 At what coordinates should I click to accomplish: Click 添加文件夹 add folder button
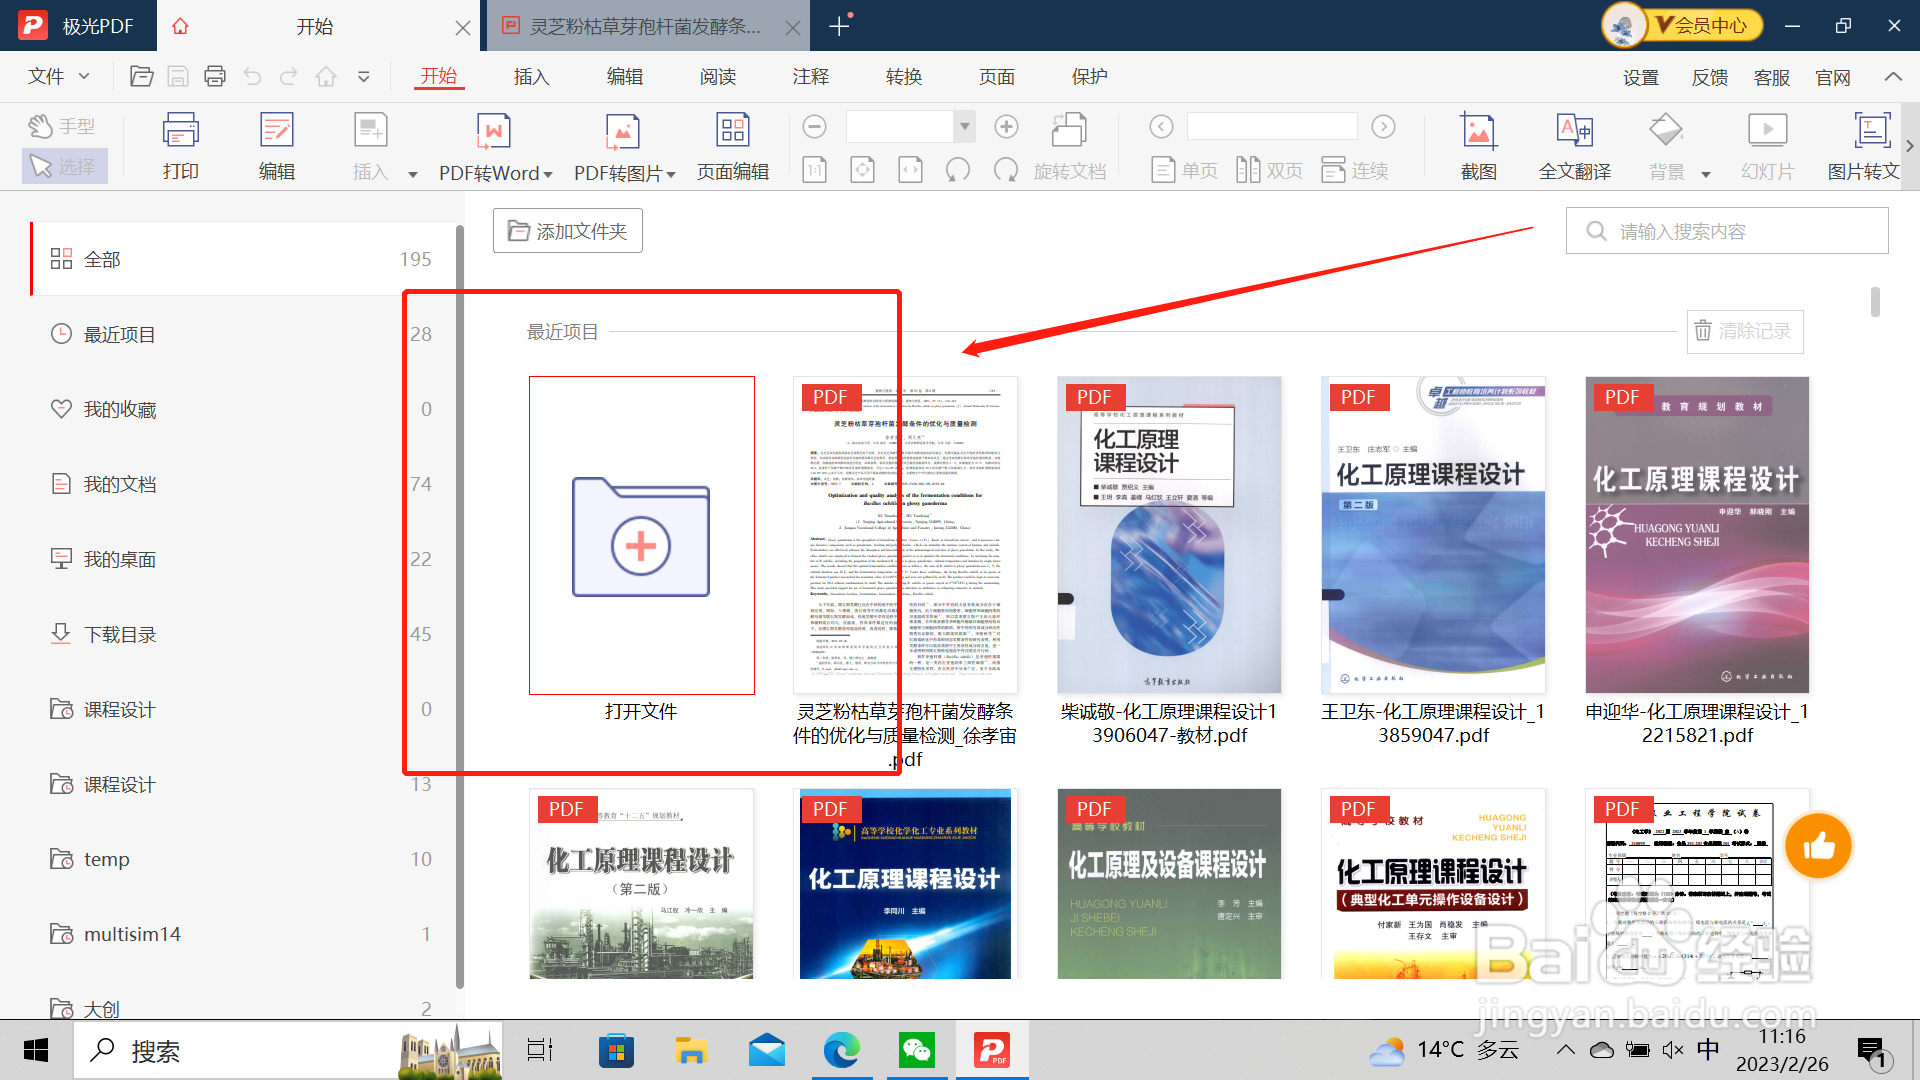567,231
